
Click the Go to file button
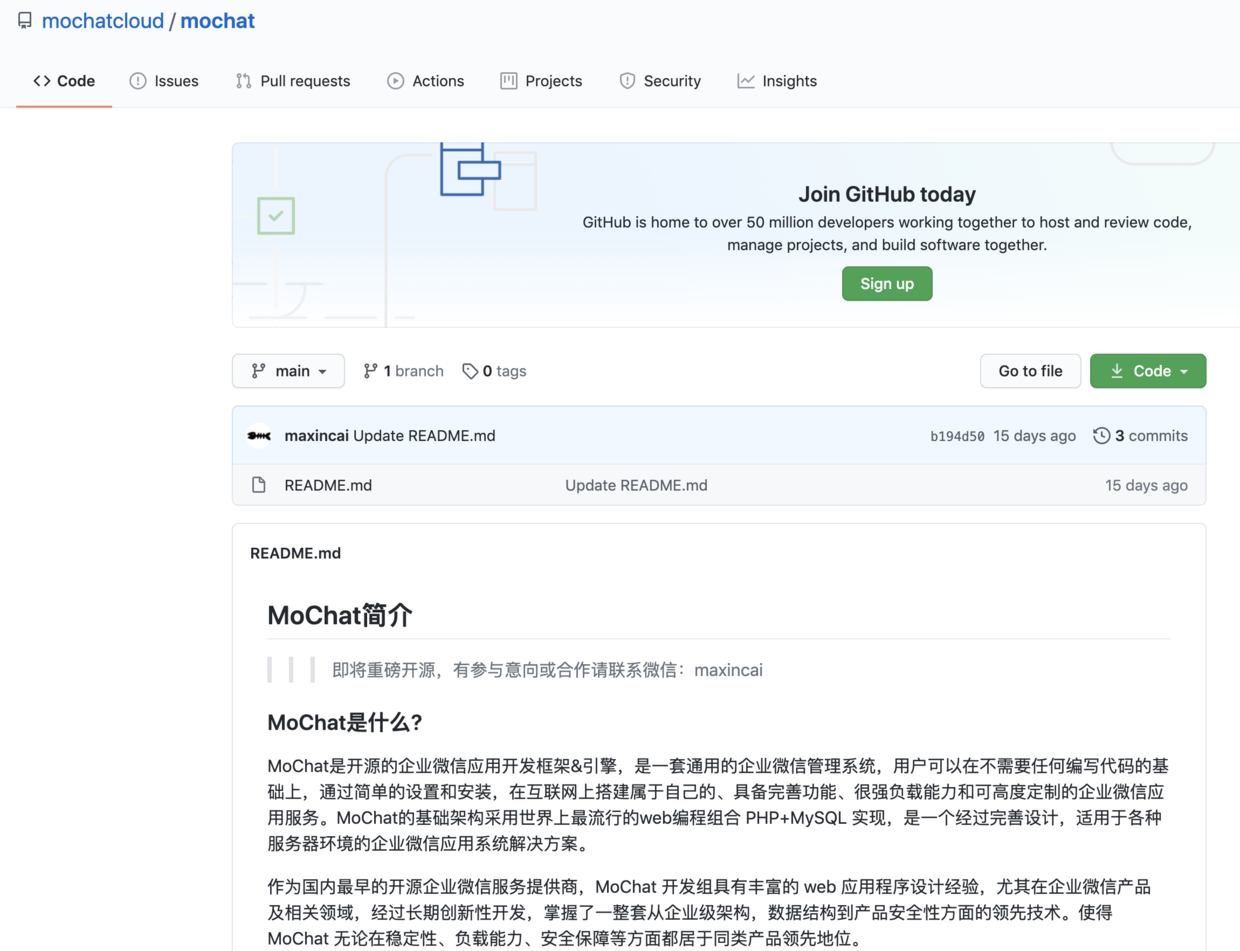coord(1030,371)
